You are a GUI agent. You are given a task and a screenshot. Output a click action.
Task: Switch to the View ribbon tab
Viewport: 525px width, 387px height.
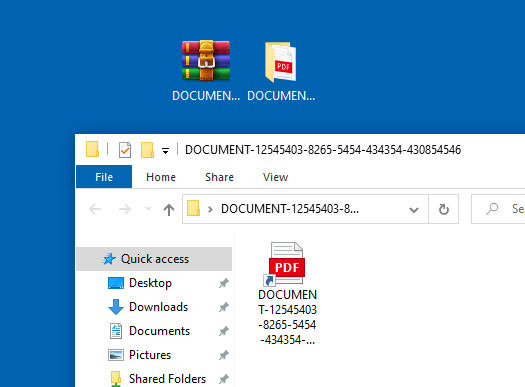pos(275,177)
